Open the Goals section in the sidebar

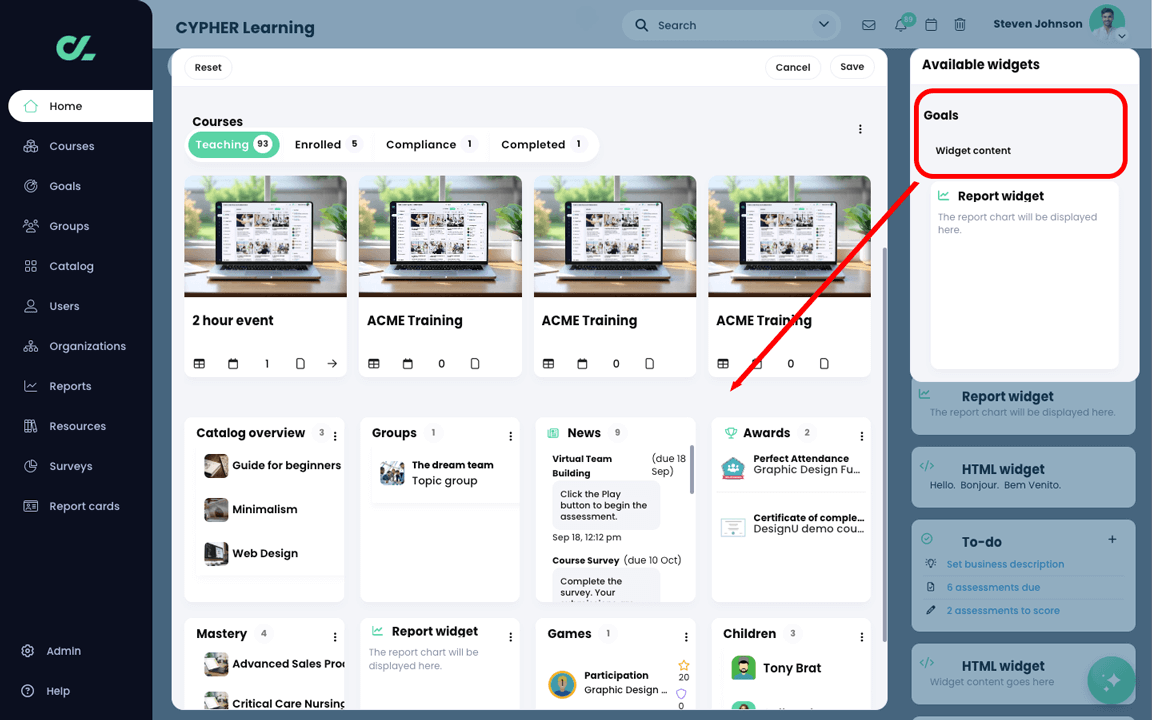(63, 186)
